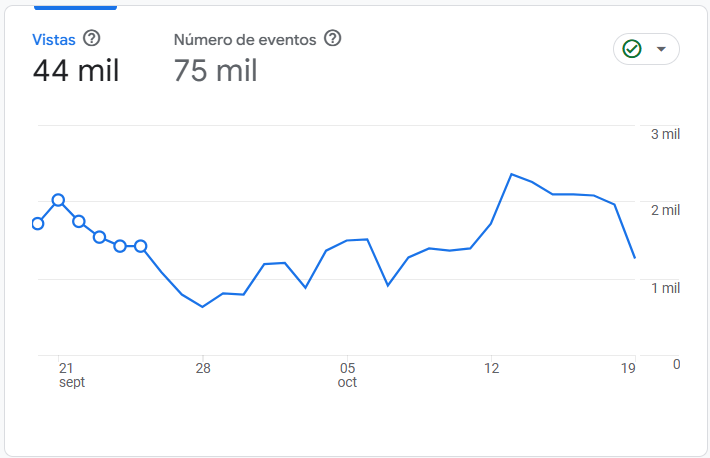Click the line endpoint at 19
The image size is (710, 458).
pos(635,257)
